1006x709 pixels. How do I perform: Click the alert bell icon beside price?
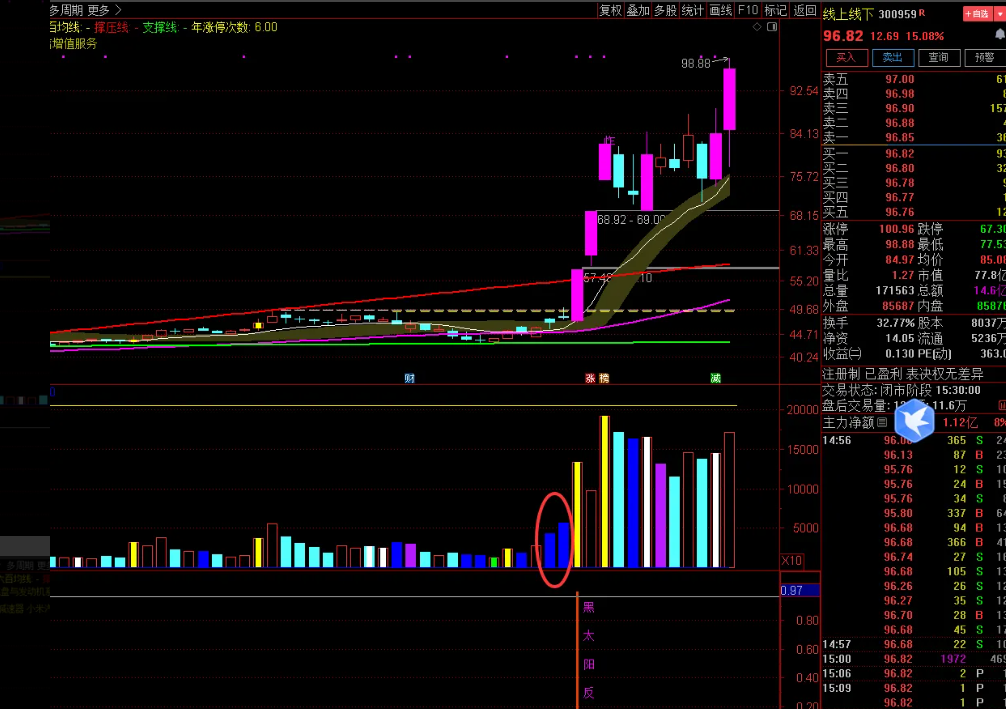(x=999, y=35)
